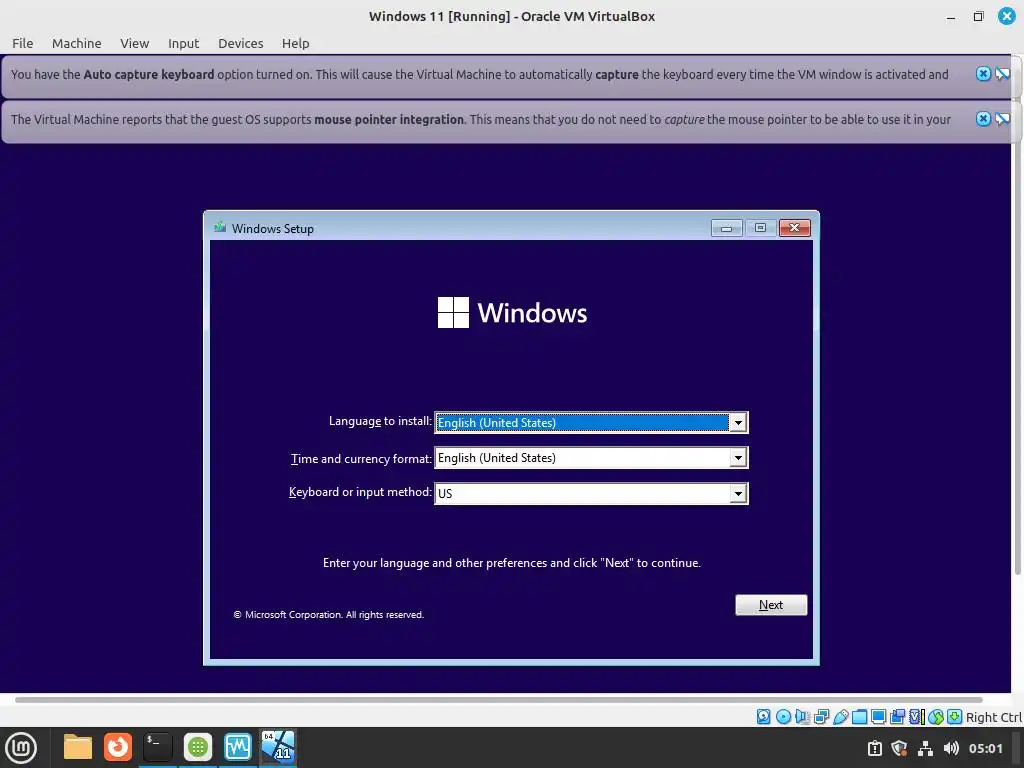The width and height of the screenshot is (1024, 768).
Task: Click the CPU virtualization status indicator
Action: (x=917, y=717)
